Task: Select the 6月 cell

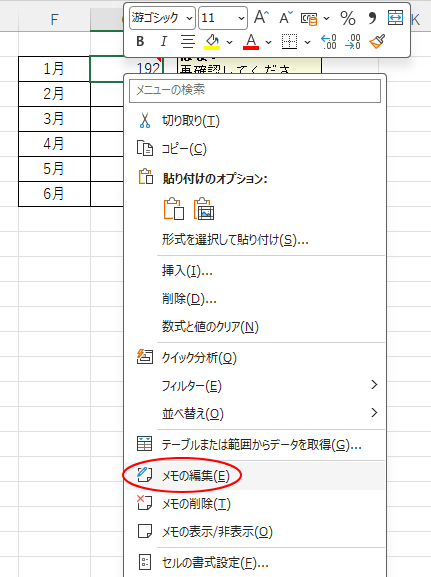Action: [x=54, y=194]
